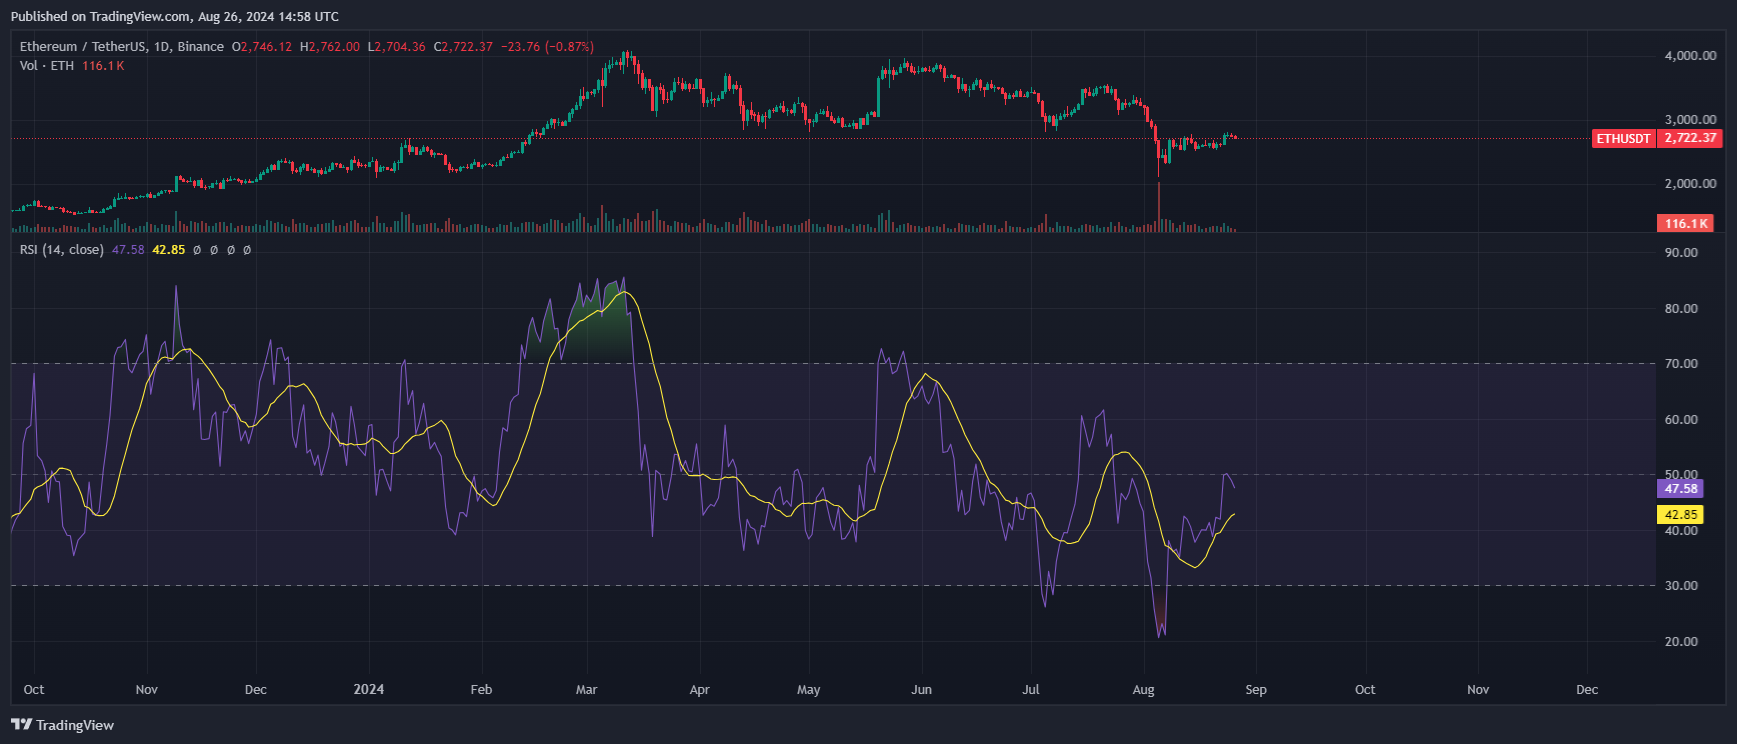Image resolution: width=1737 pixels, height=744 pixels.
Task: Click the open value O2,746.12
Action: (x=262, y=47)
